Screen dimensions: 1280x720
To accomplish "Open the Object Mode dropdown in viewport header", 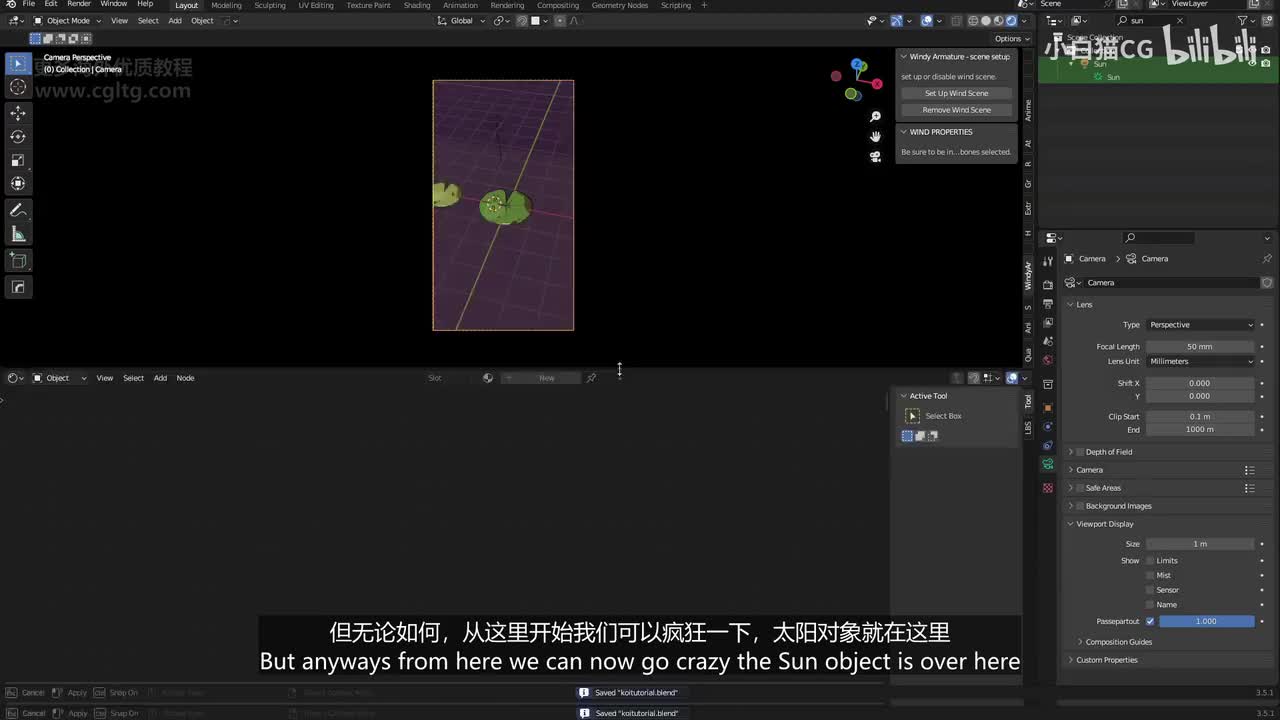I will 67,20.
